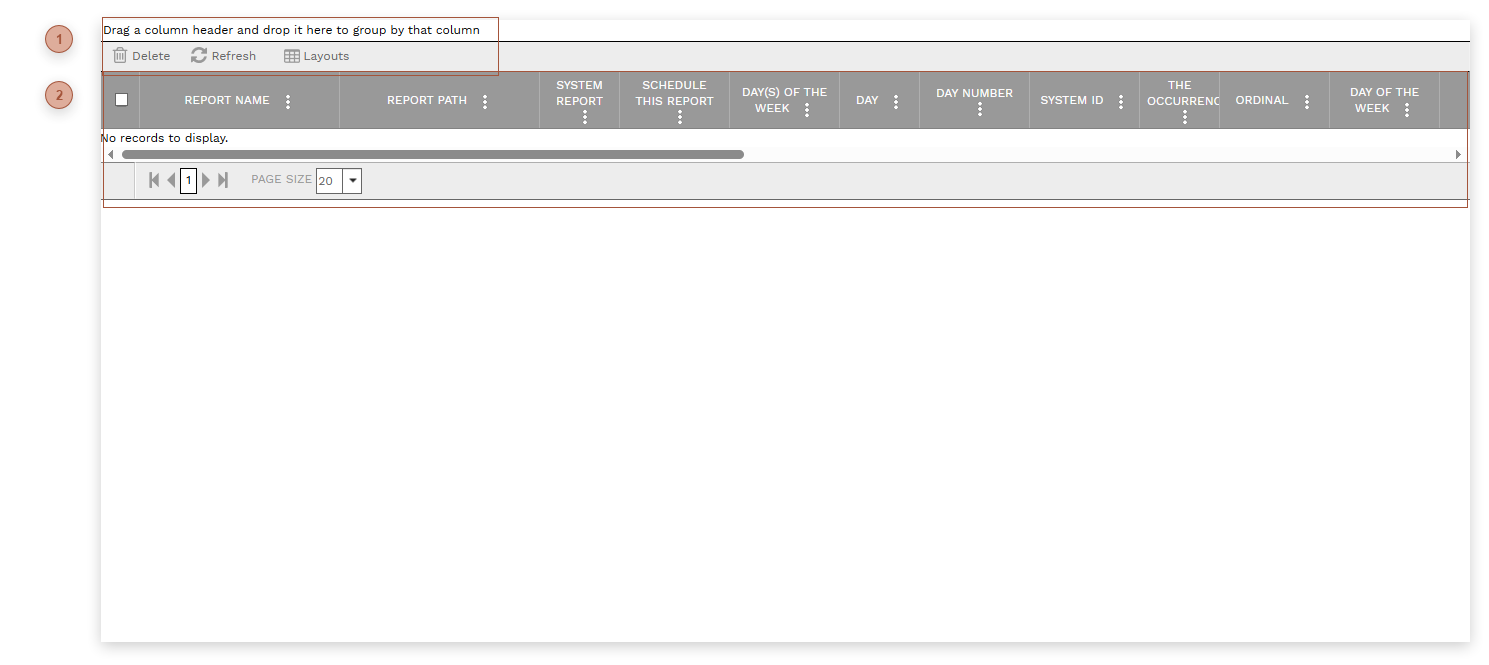Open the Page Size dropdown
Viewport: 1489px width, 665px height.
point(352,181)
